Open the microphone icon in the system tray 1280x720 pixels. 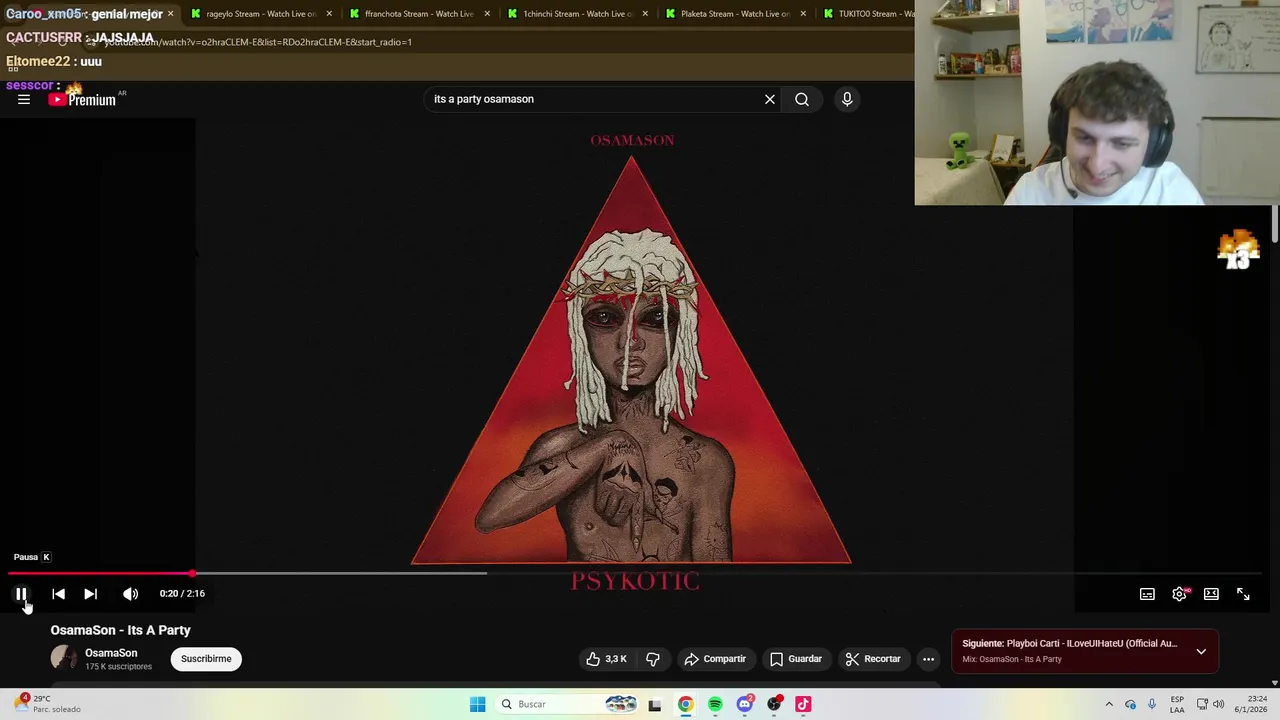point(1152,704)
